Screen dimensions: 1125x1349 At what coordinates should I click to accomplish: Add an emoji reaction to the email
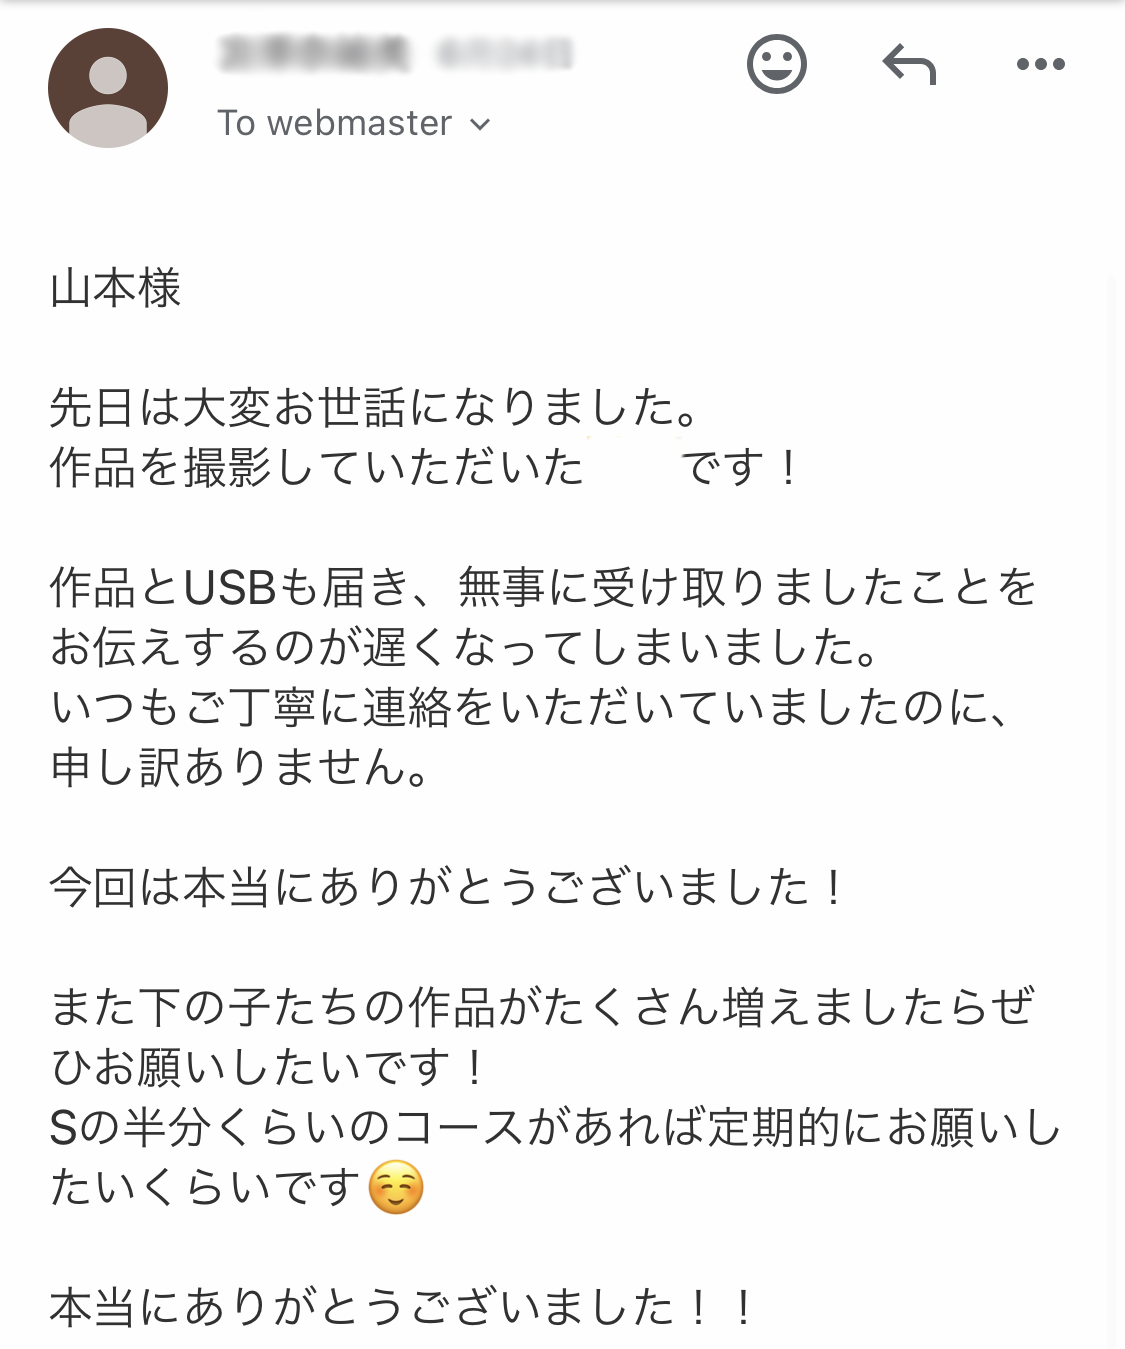pos(776,65)
